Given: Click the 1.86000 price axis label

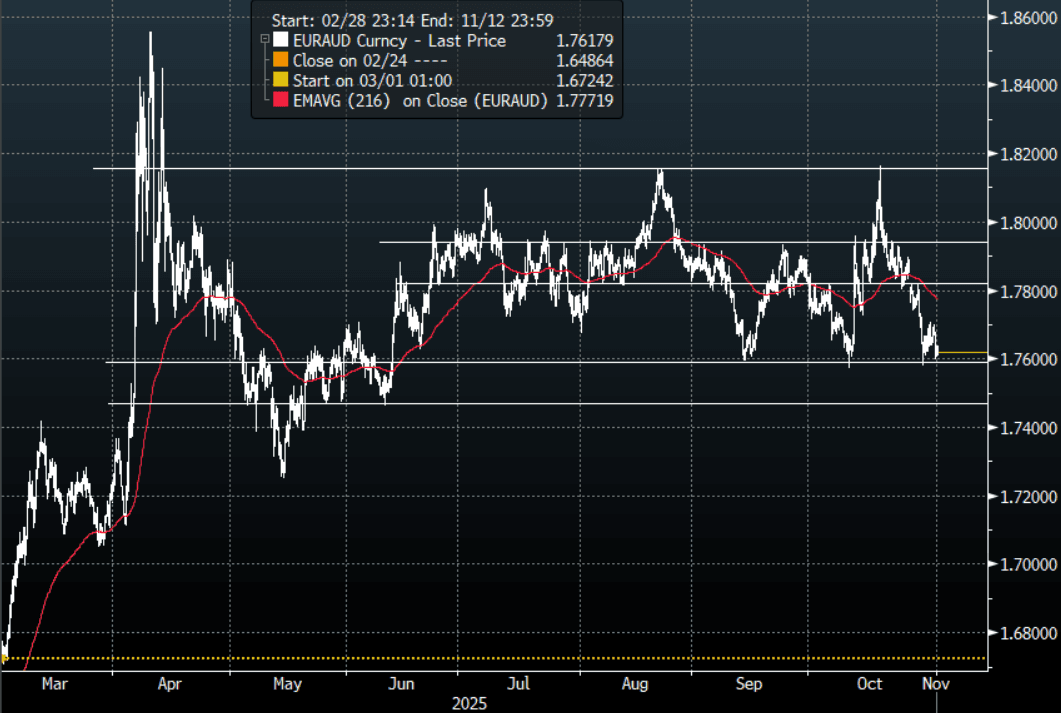Looking at the screenshot, I should coord(1026,18).
